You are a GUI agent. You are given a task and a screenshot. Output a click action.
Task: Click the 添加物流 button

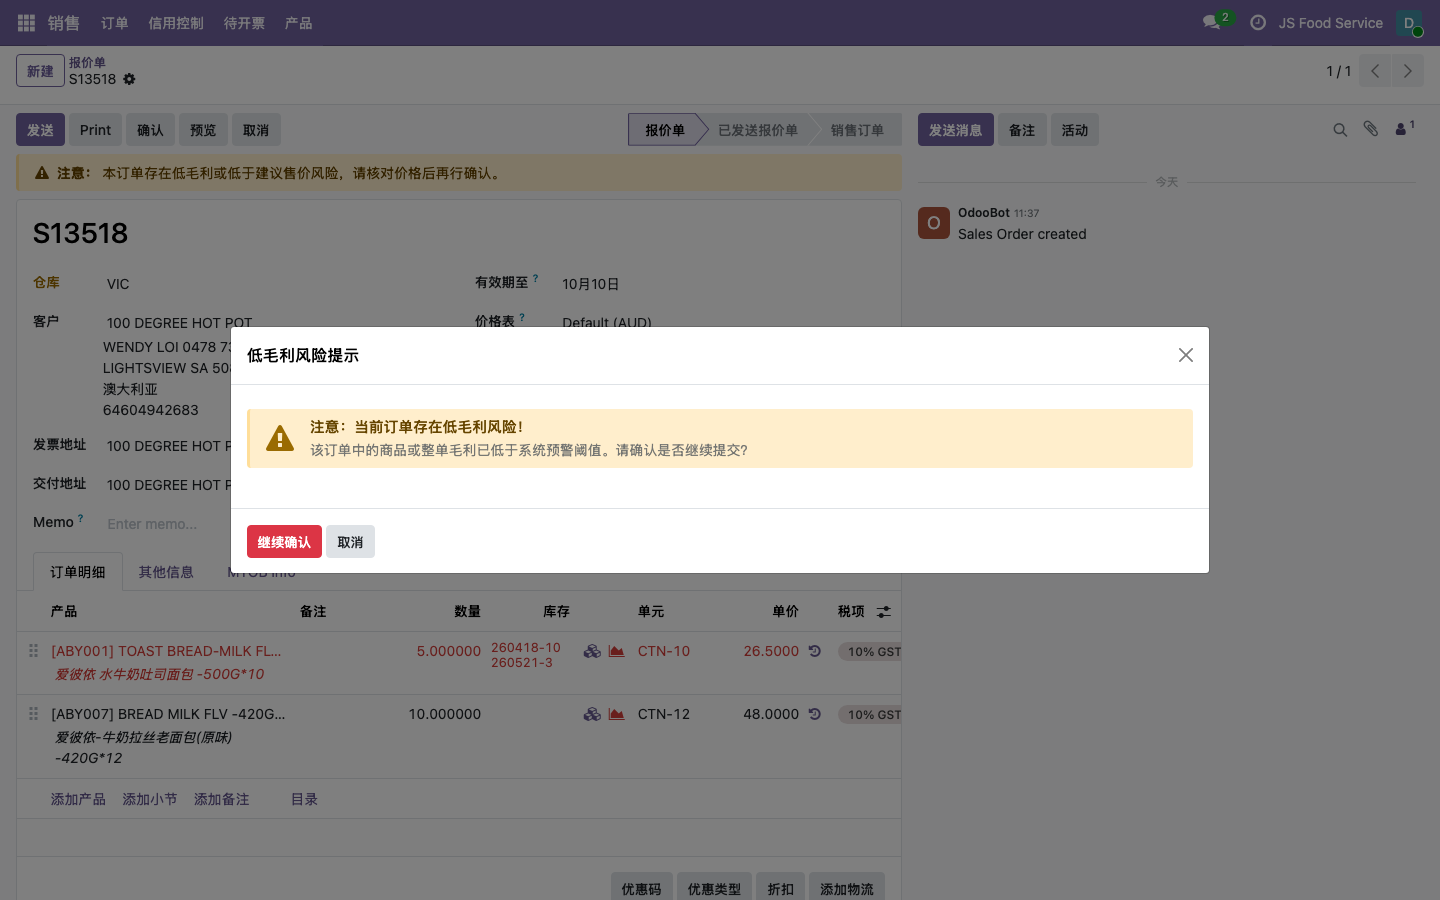846,888
